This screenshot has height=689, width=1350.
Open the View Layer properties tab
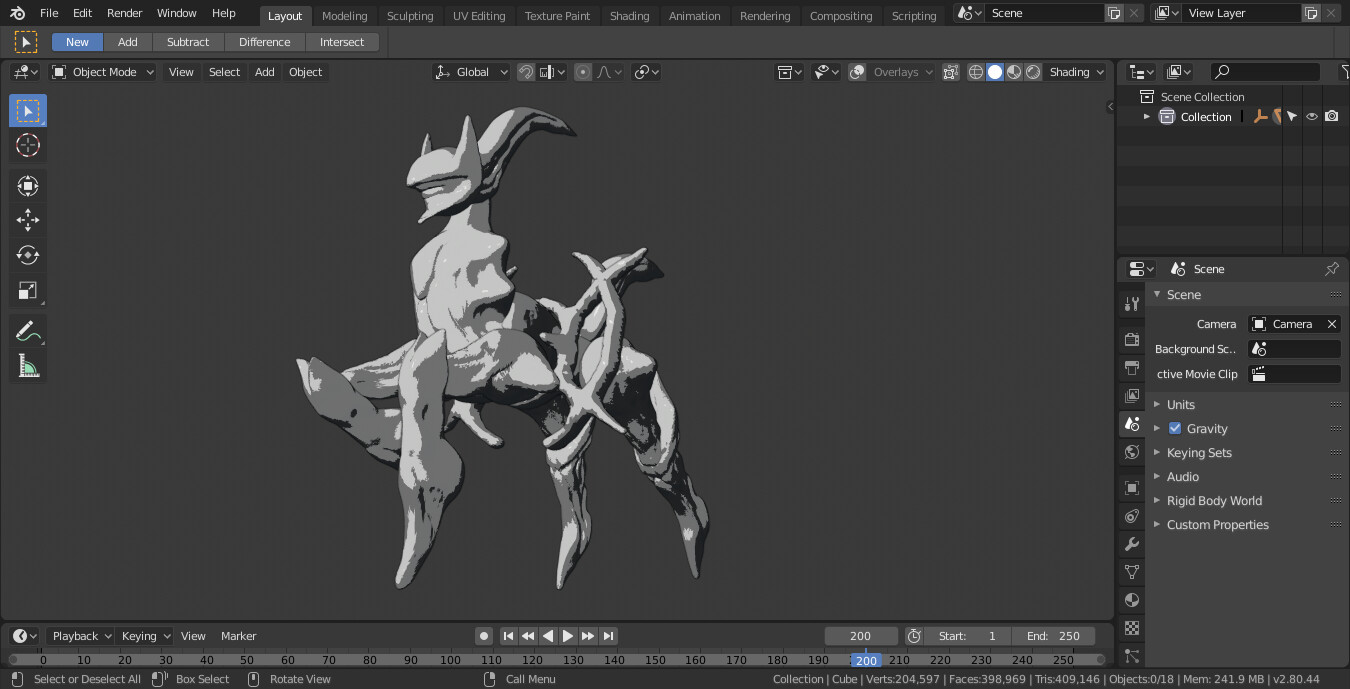coord(1132,396)
